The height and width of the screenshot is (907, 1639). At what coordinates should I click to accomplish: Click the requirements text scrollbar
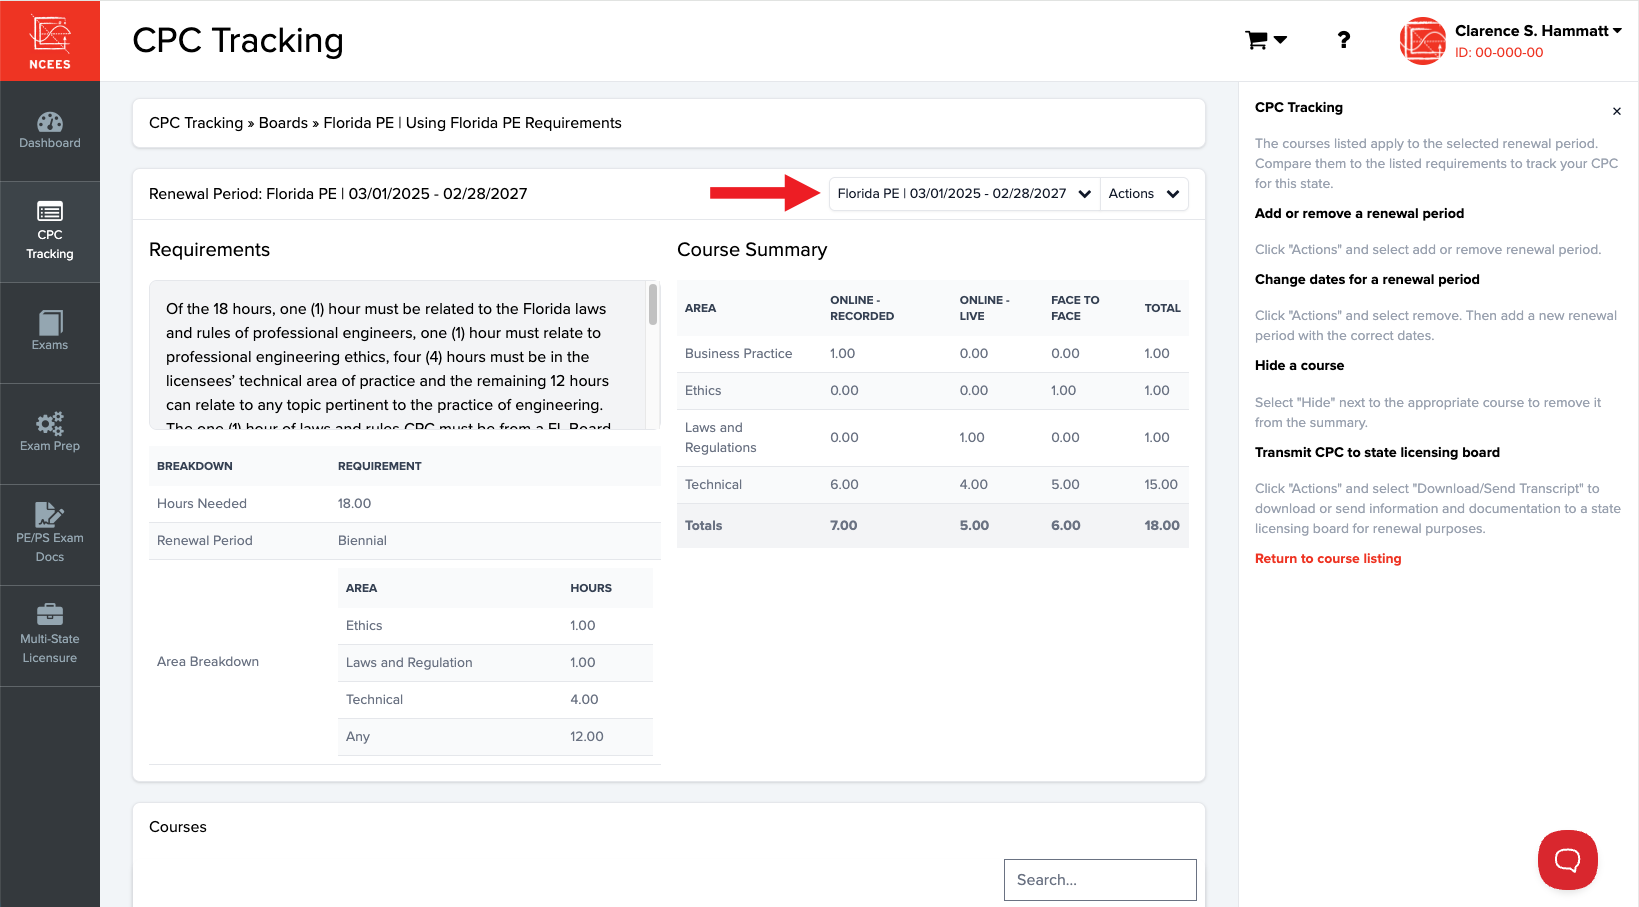pyautogui.click(x=653, y=304)
